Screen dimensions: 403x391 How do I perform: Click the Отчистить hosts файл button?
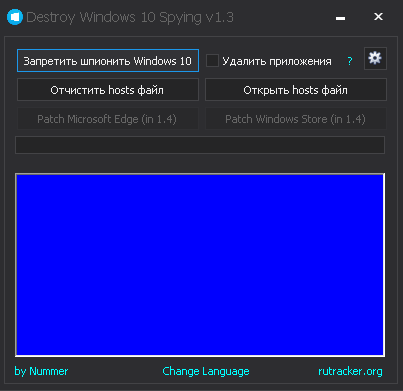tap(108, 90)
